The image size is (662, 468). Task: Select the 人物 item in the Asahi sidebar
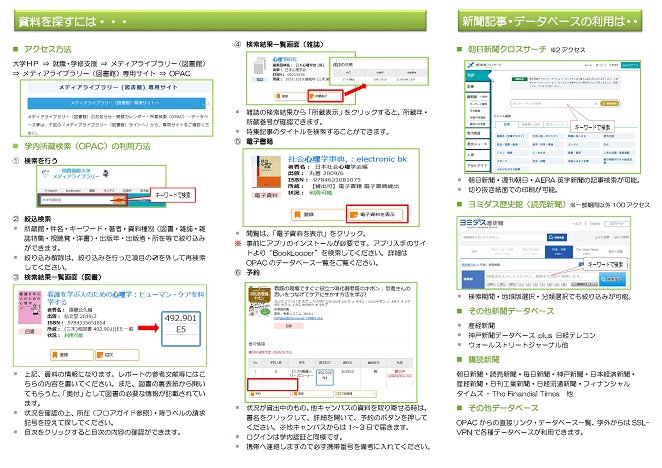pyautogui.click(x=478, y=155)
